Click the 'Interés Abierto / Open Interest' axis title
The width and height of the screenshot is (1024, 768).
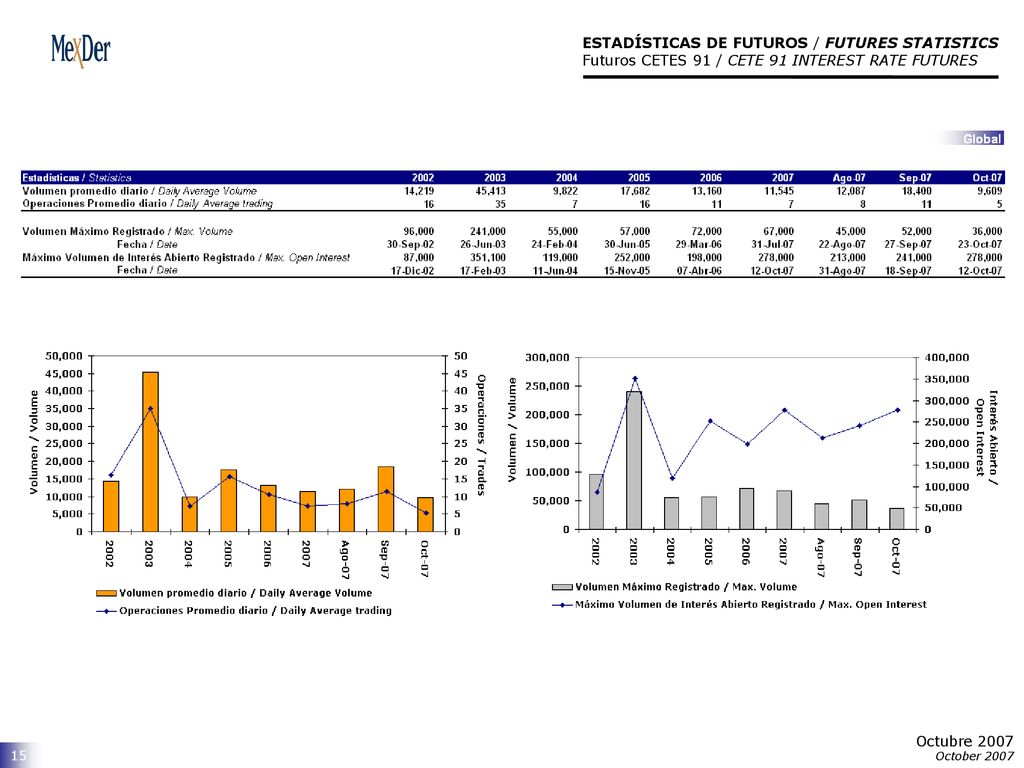[987, 437]
